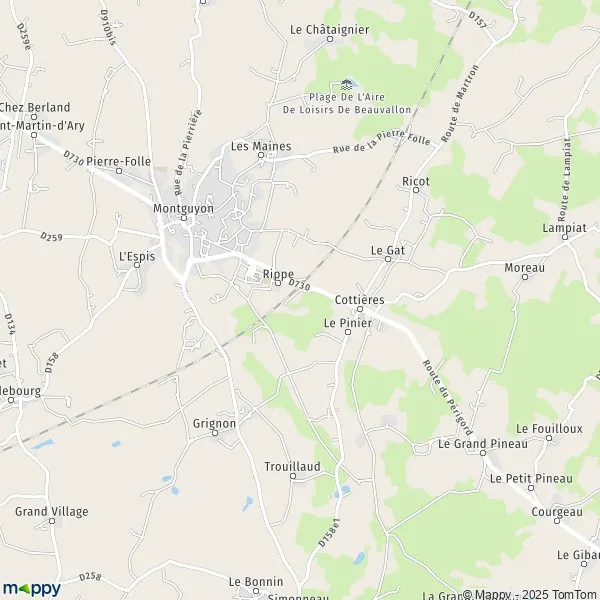Click the Pierre-Folle locality label
This screenshot has height=600, width=600.
(119, 161)
